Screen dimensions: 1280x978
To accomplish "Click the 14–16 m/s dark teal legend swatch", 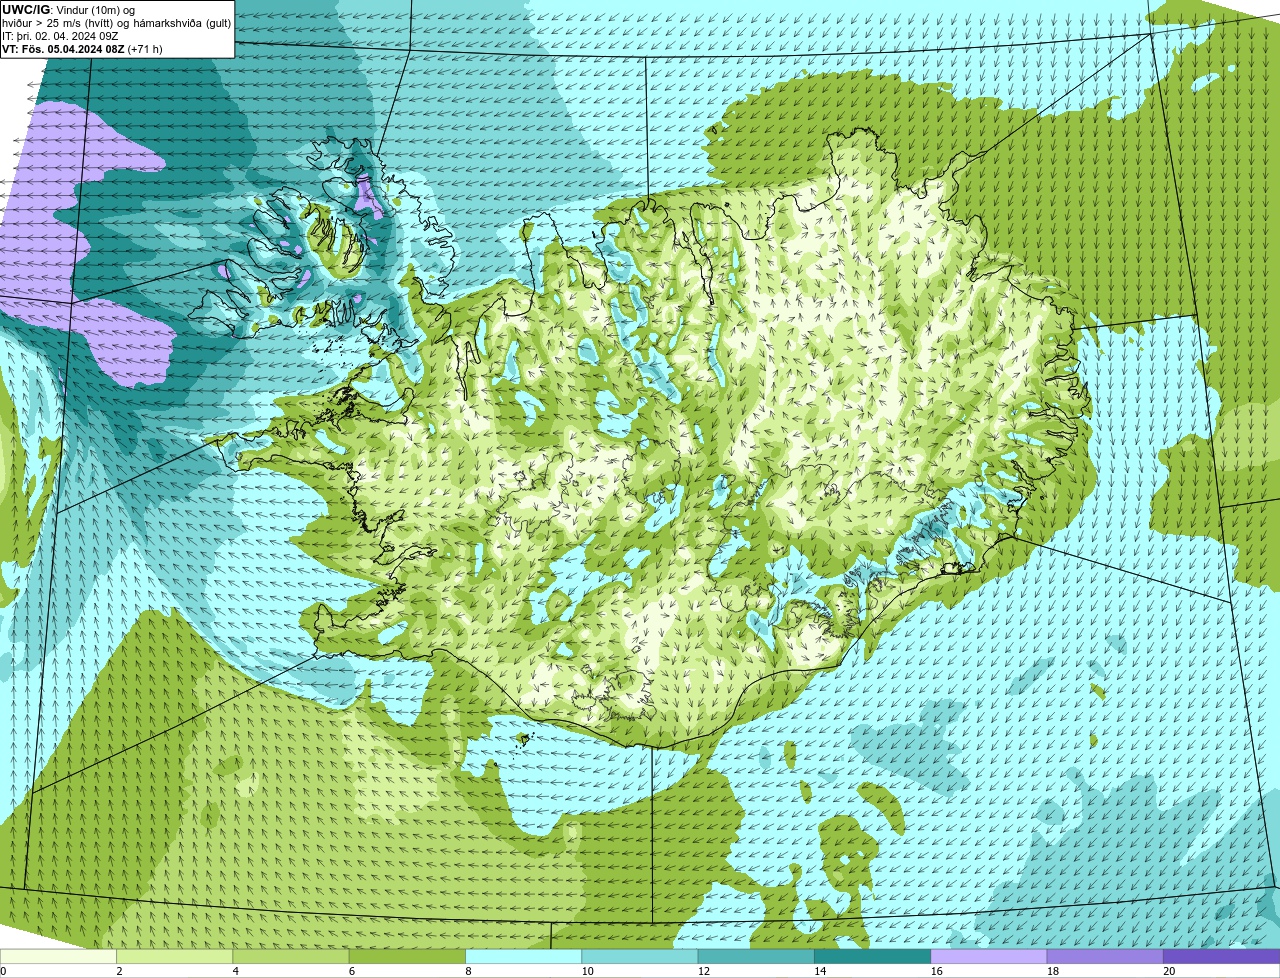I will coord(872,956).
